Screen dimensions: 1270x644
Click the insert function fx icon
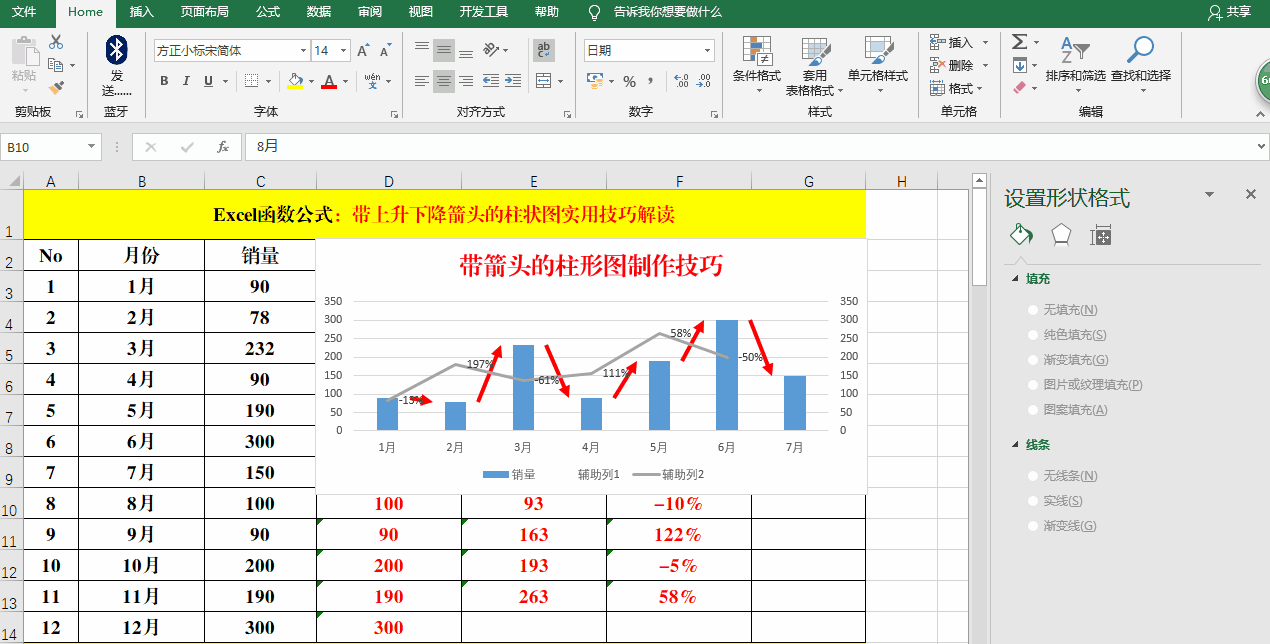pyautogui.click(x=223, y=147)
